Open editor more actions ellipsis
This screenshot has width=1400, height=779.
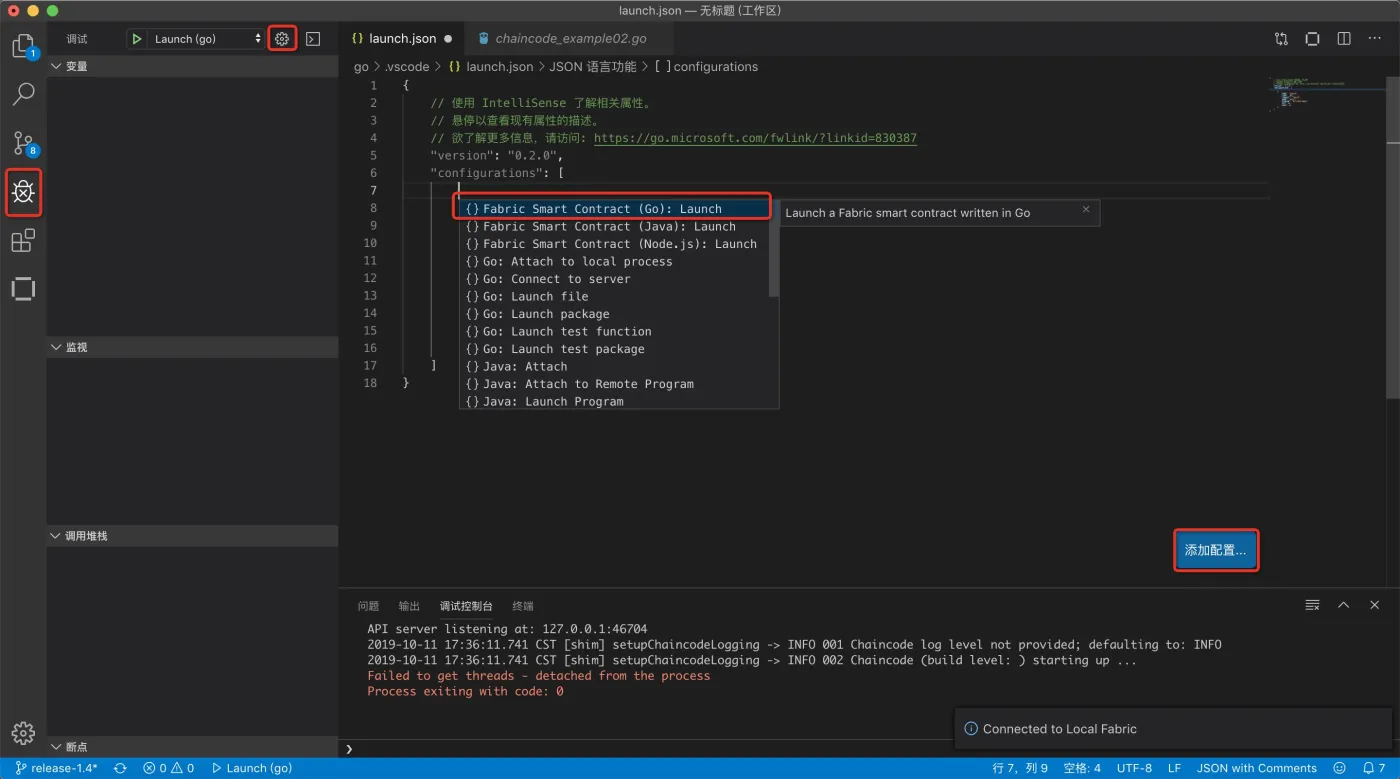click(x=1375, y=39)
